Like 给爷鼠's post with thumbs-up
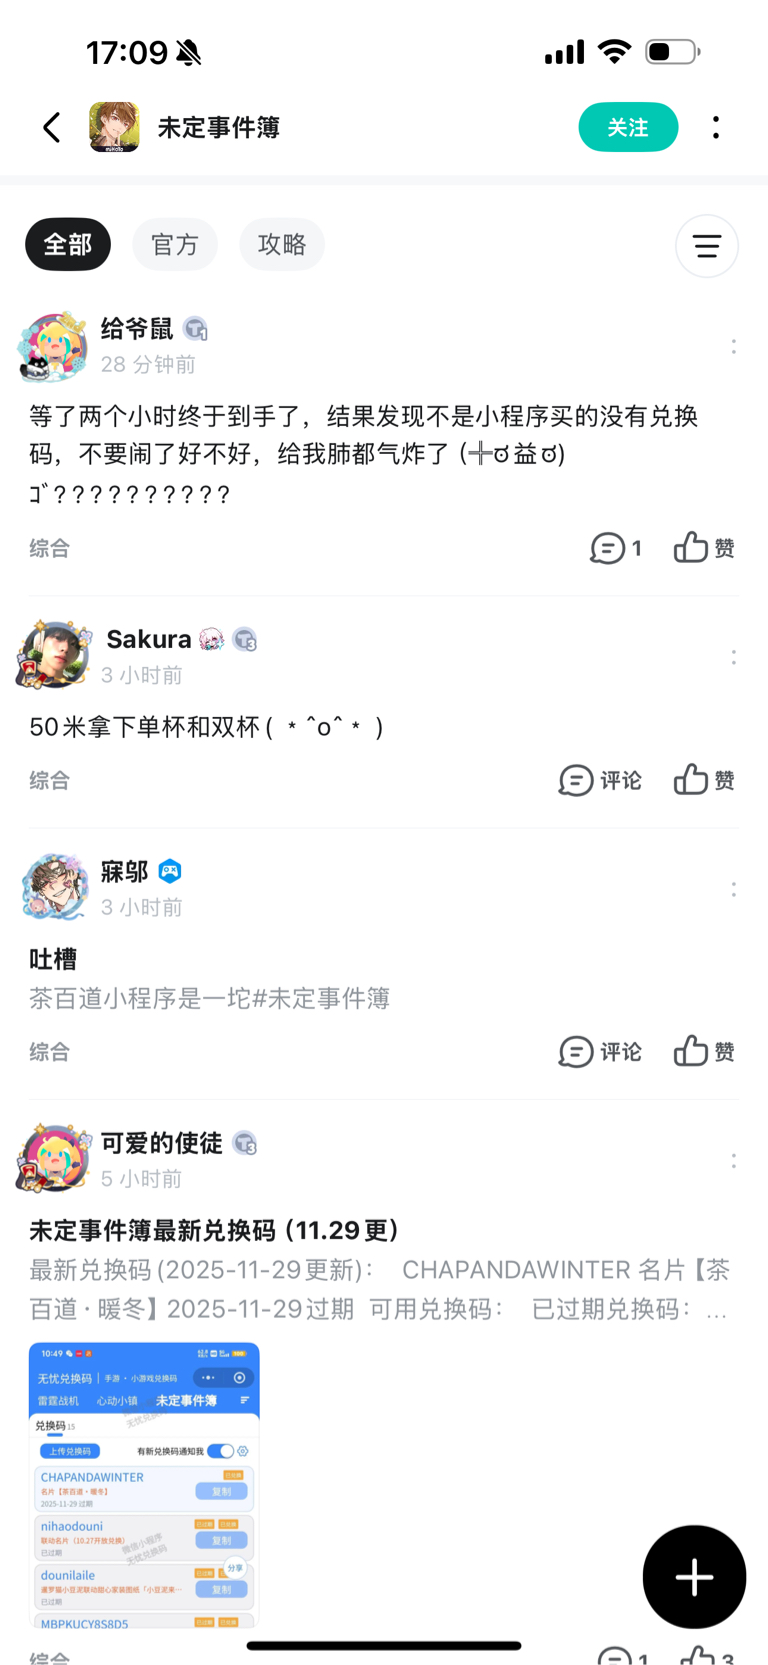Viewport: 768px width, 1665px height. pyautogui.click(x=704, y=548)
